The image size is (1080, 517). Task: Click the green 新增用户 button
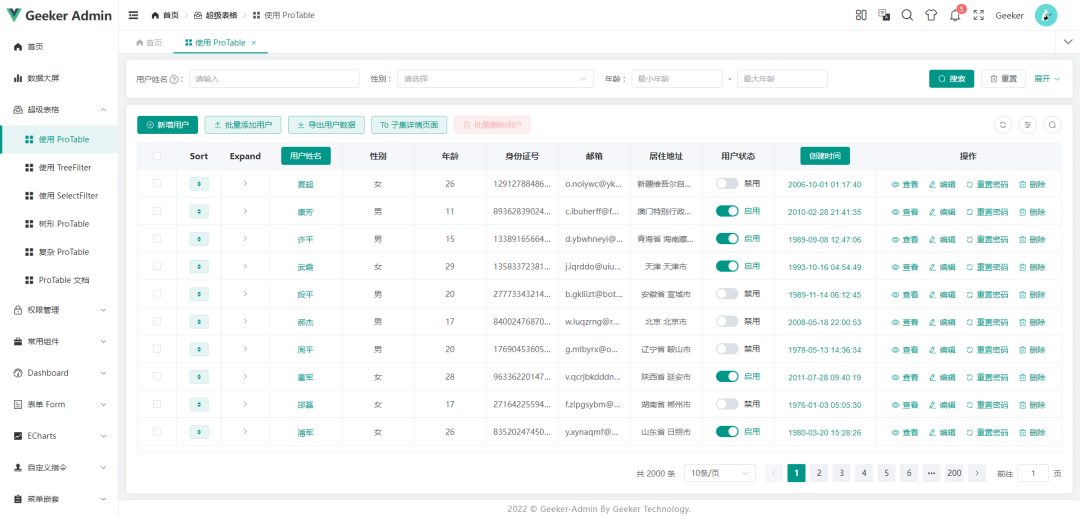(x=167, y=125)
